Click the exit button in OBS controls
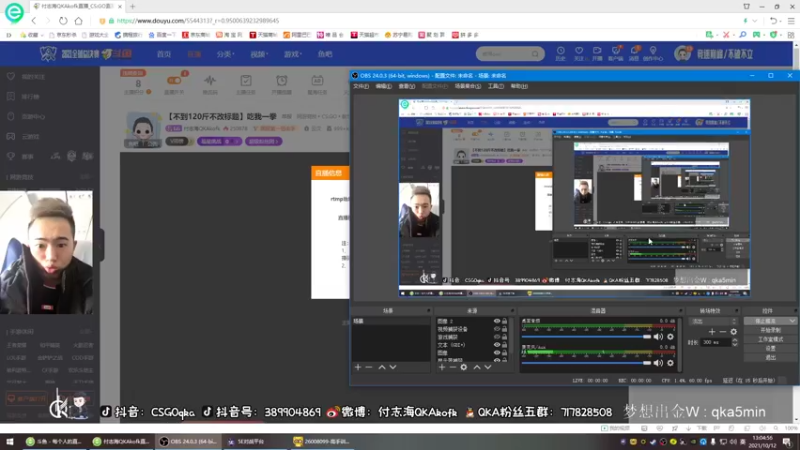Screen dimensions: 800x450 (770, 358)
